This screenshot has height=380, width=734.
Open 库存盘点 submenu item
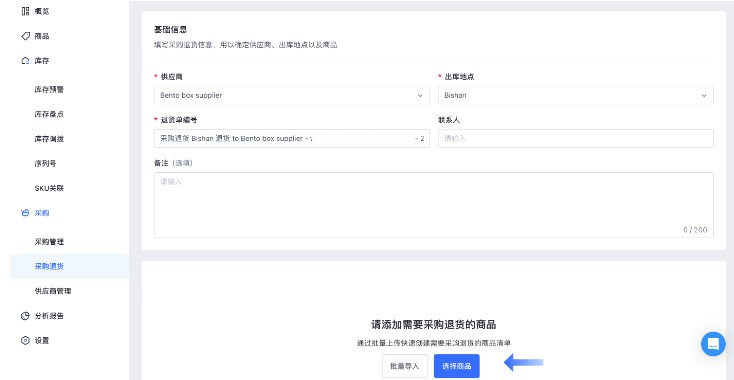coord(49,114)
